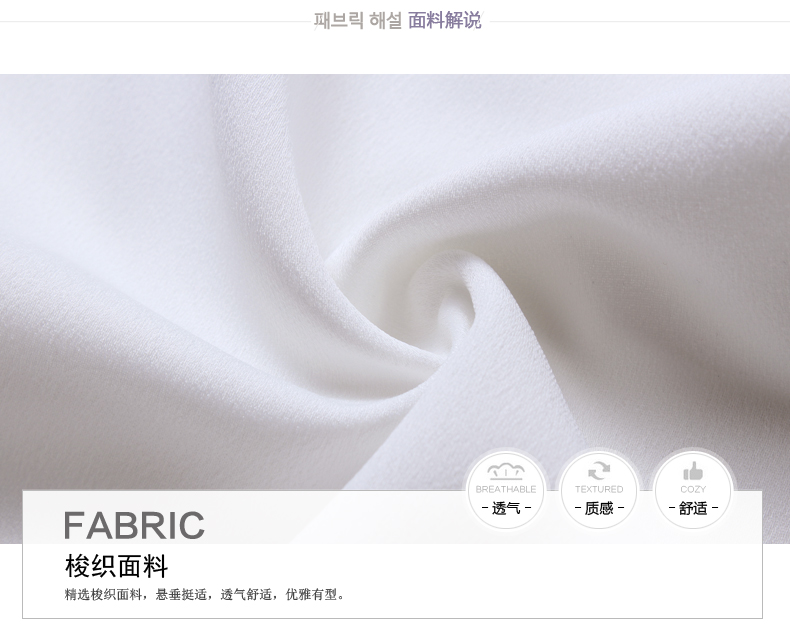Select the 质感 textured circle badge
790x634 pixels.
click(x=599, y=490)
